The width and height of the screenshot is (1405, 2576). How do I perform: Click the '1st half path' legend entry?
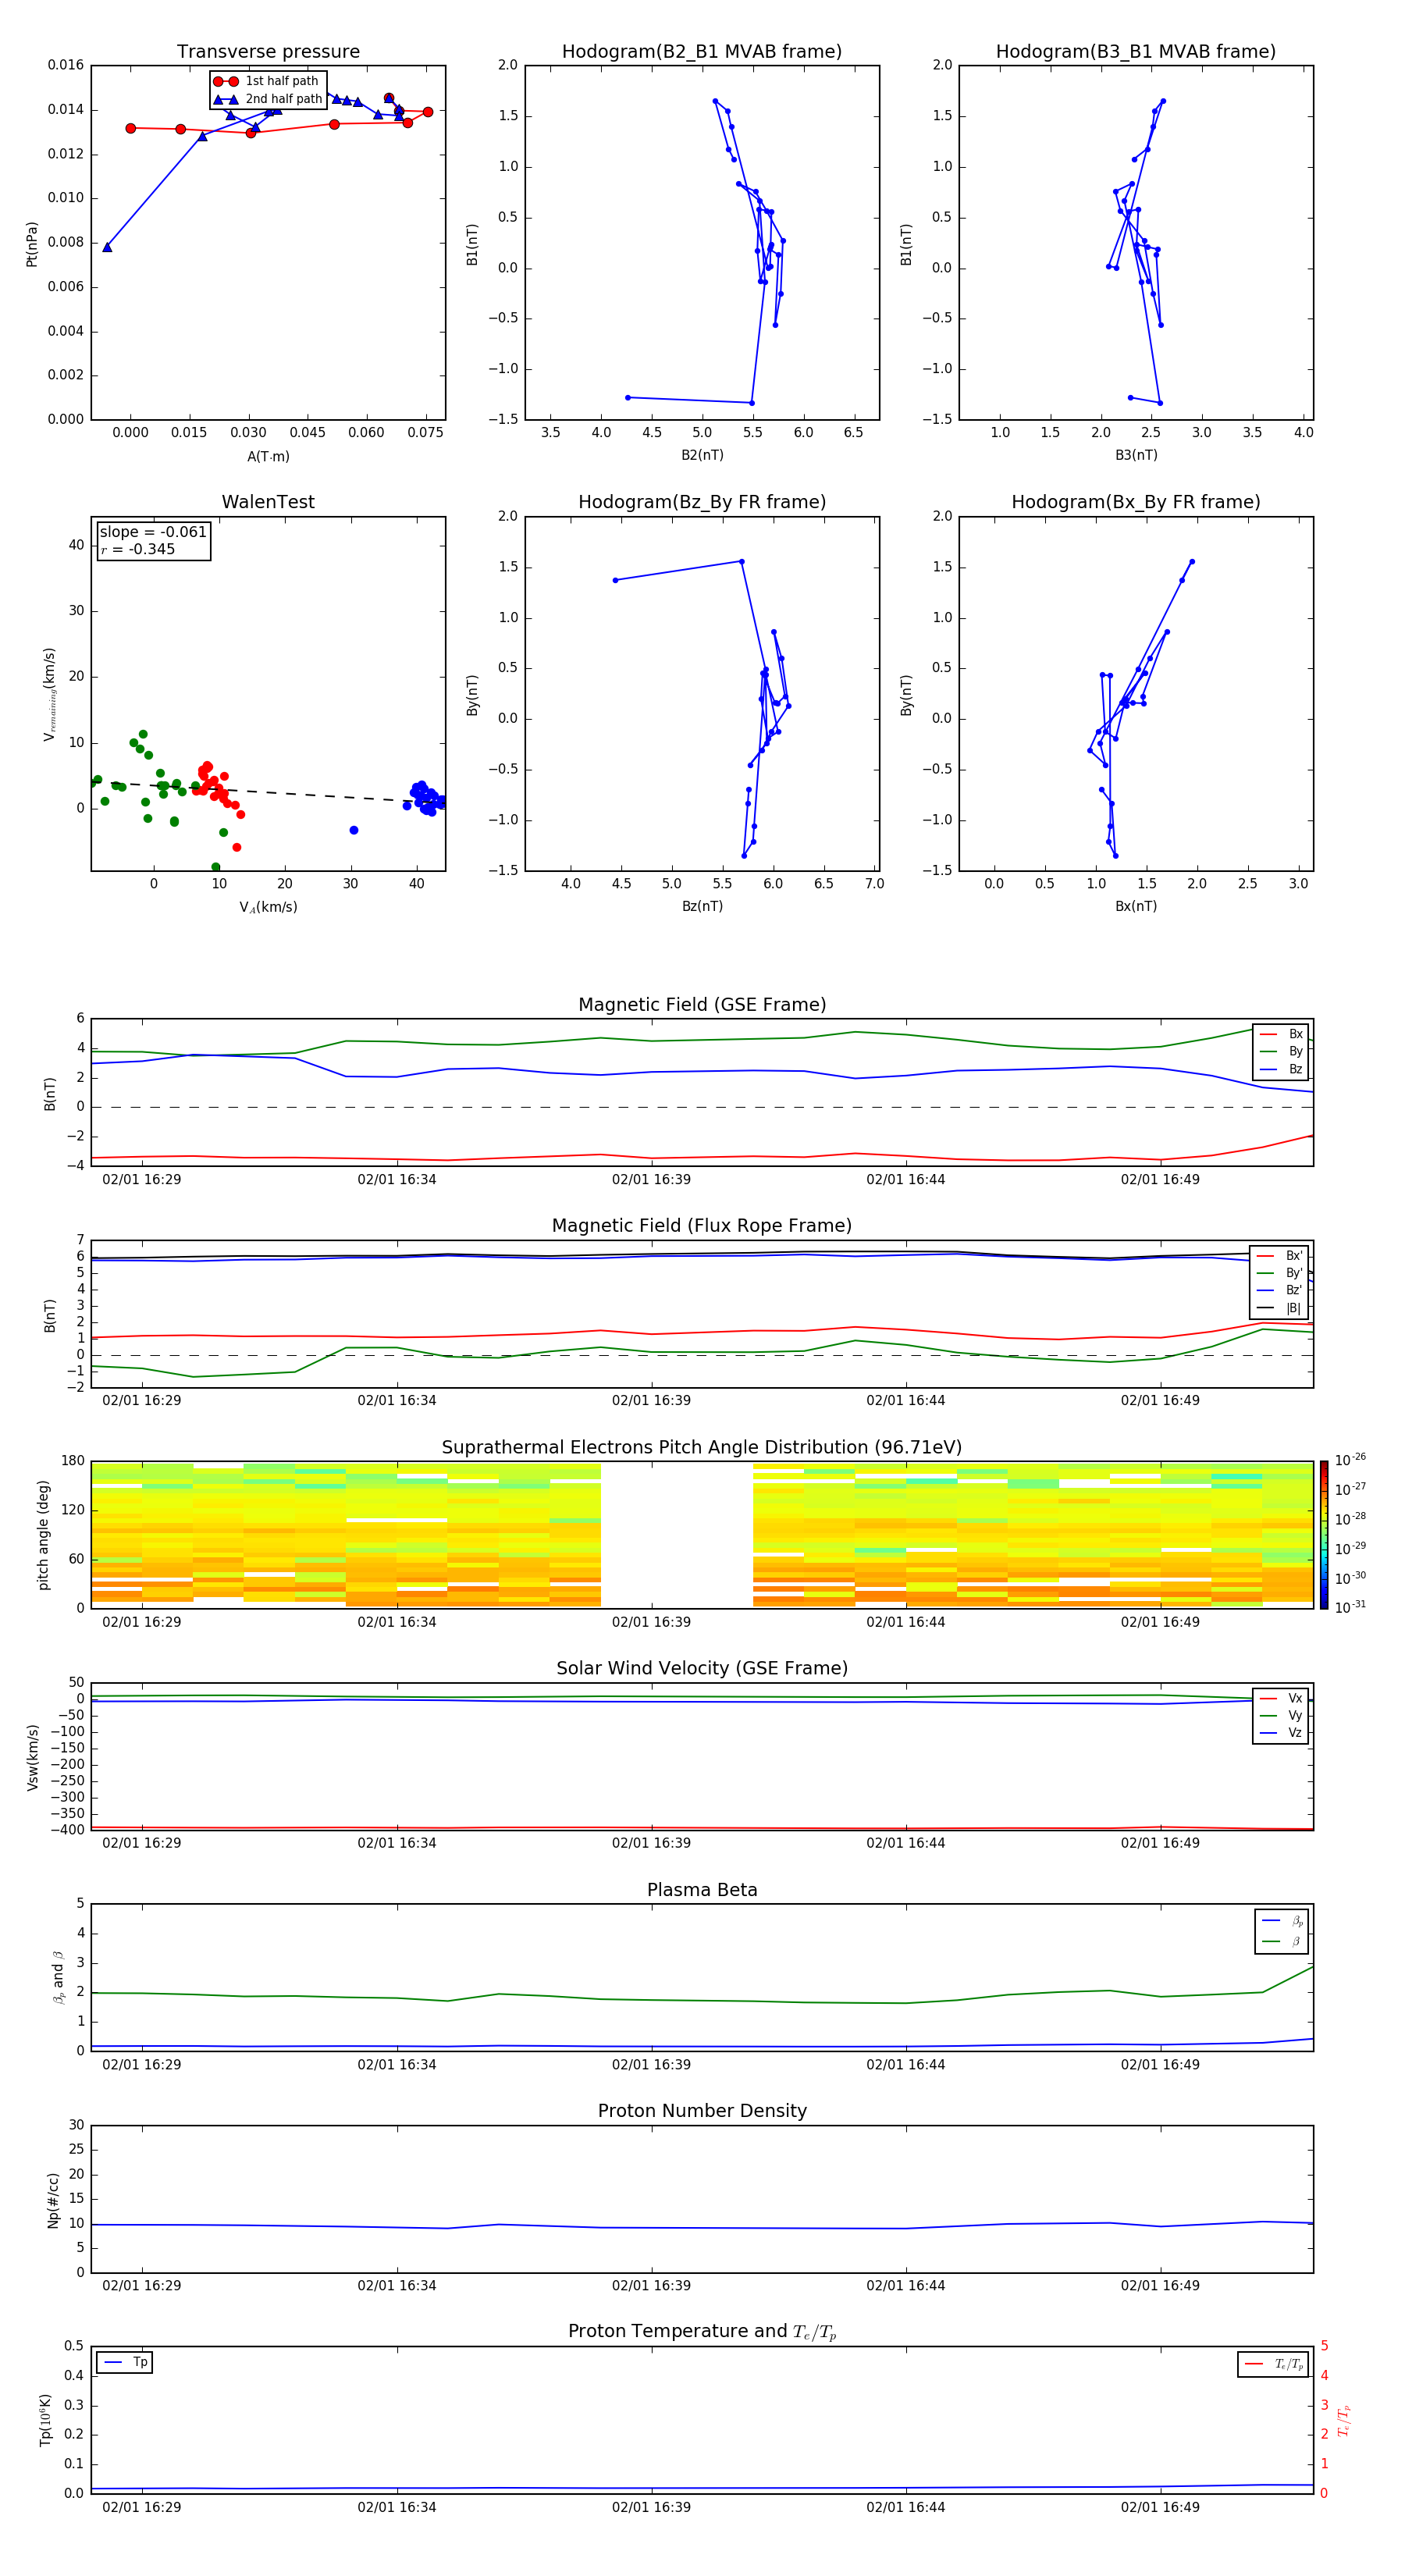click(266, 81)
